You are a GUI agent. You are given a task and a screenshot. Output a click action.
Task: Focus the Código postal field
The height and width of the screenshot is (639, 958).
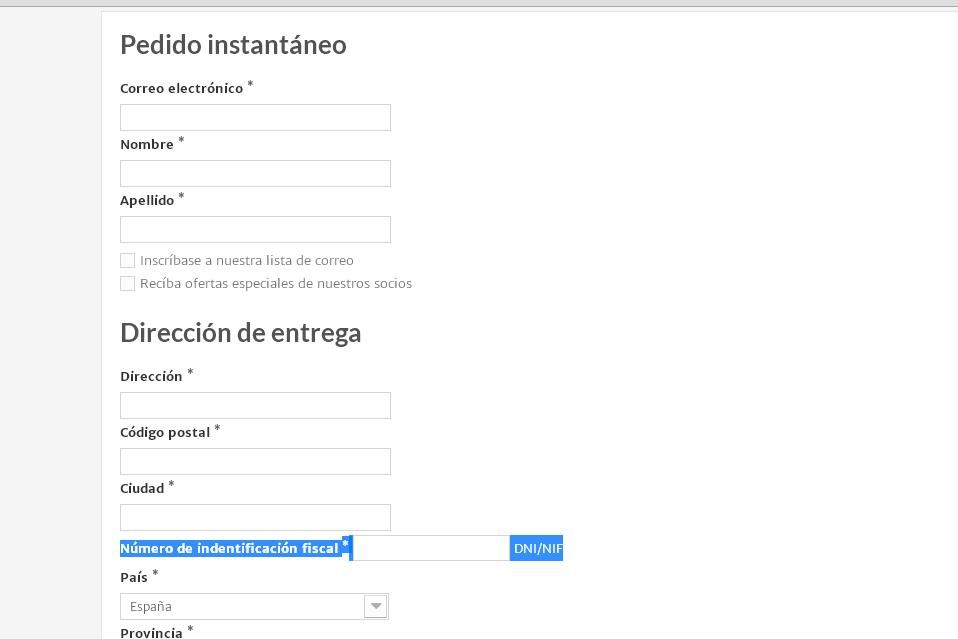click(x=255, y=462)
